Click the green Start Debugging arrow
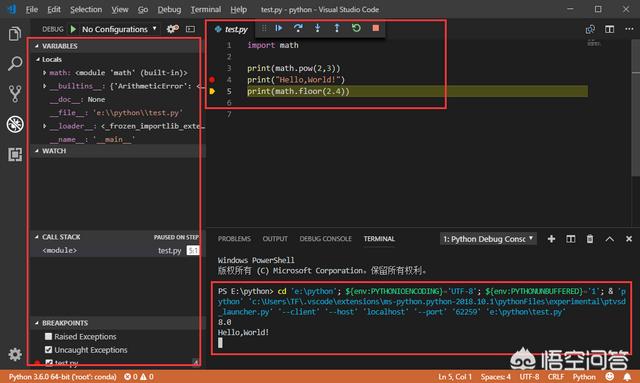Viewport: 640px width, 383px height. [73, 29]
